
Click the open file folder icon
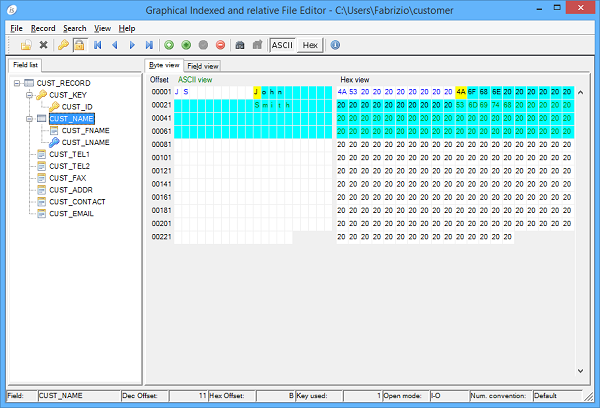pos(26,45)
